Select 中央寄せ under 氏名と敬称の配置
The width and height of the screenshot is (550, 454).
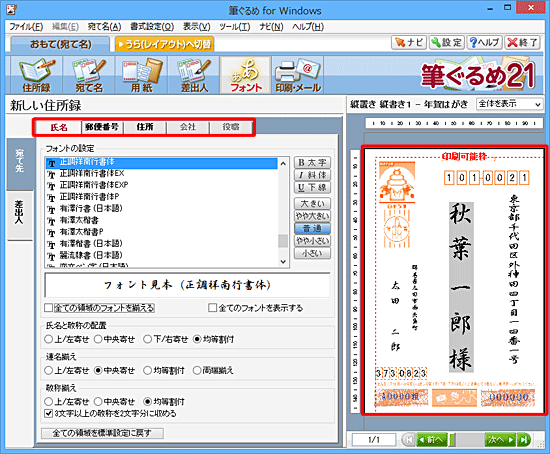point(98,339)
